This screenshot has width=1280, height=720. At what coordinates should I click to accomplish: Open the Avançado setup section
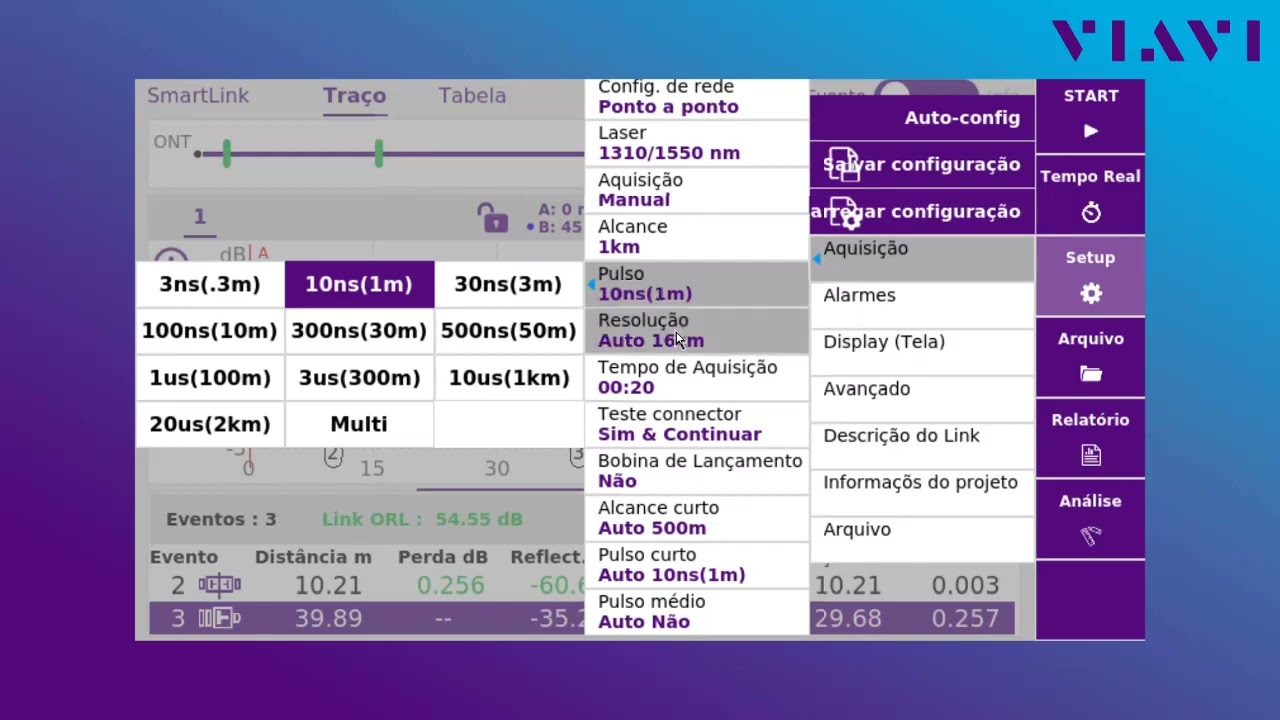coord(922,399)
